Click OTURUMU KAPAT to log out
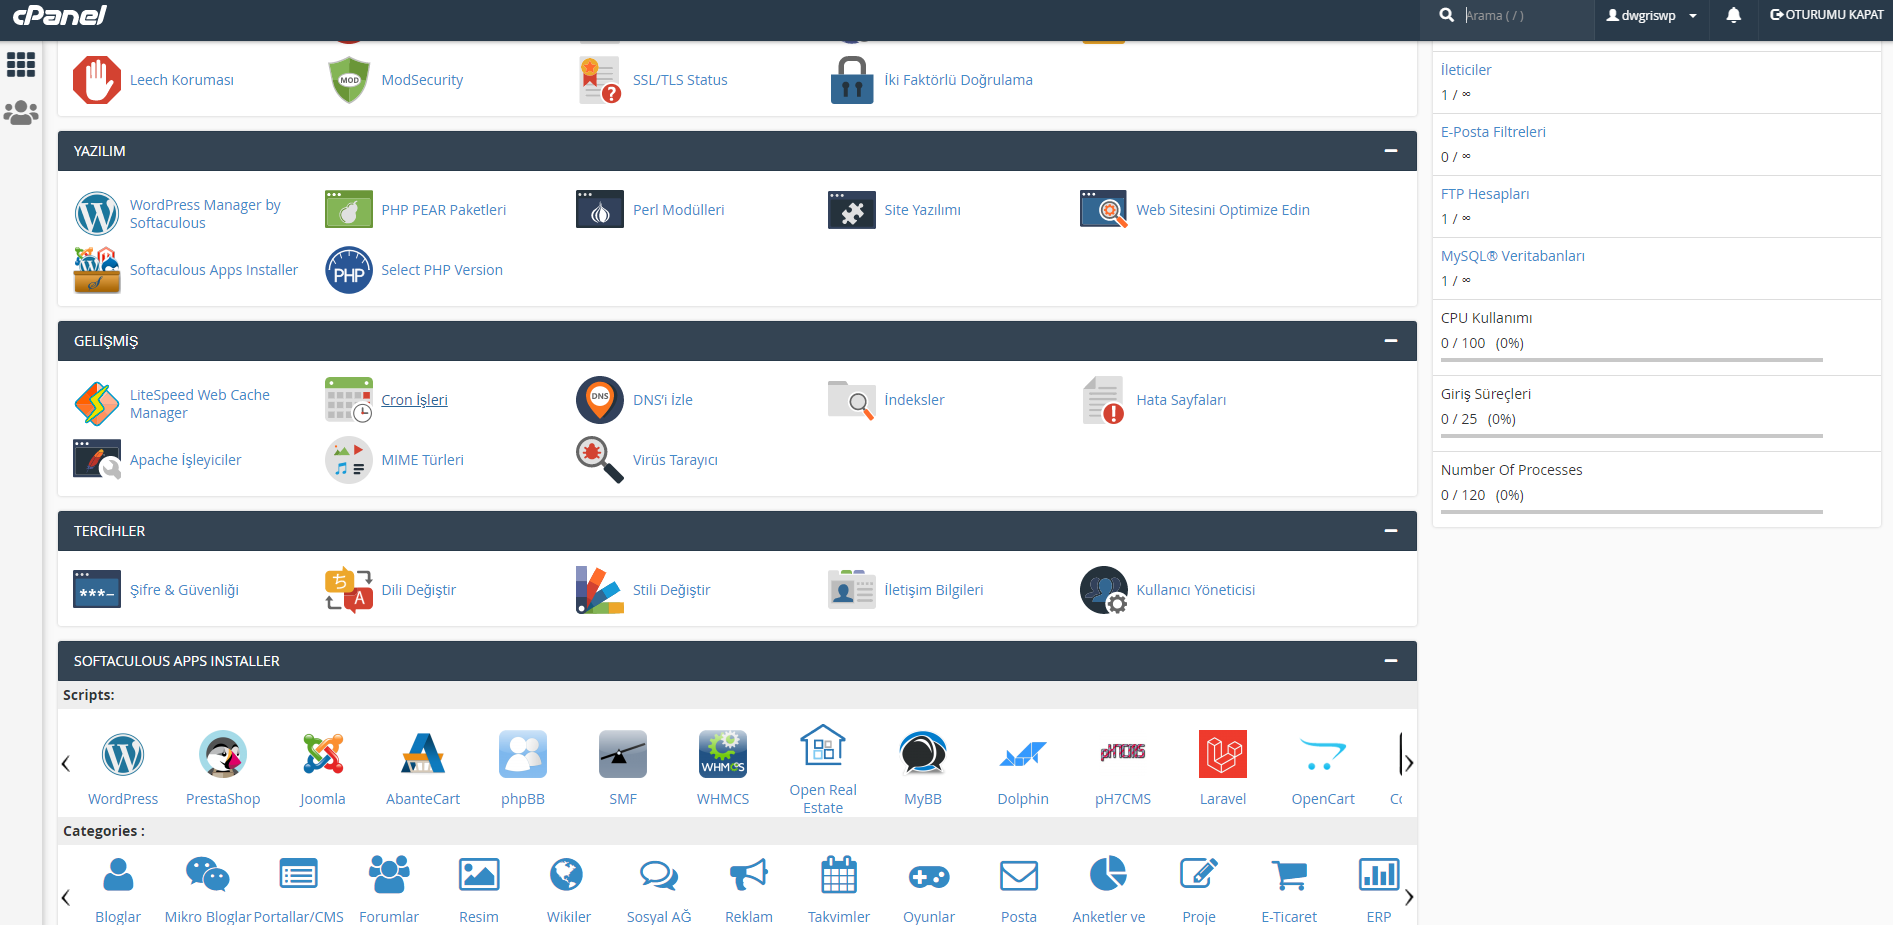This screenshot has height=925, width=1893. click(1826, 15)
